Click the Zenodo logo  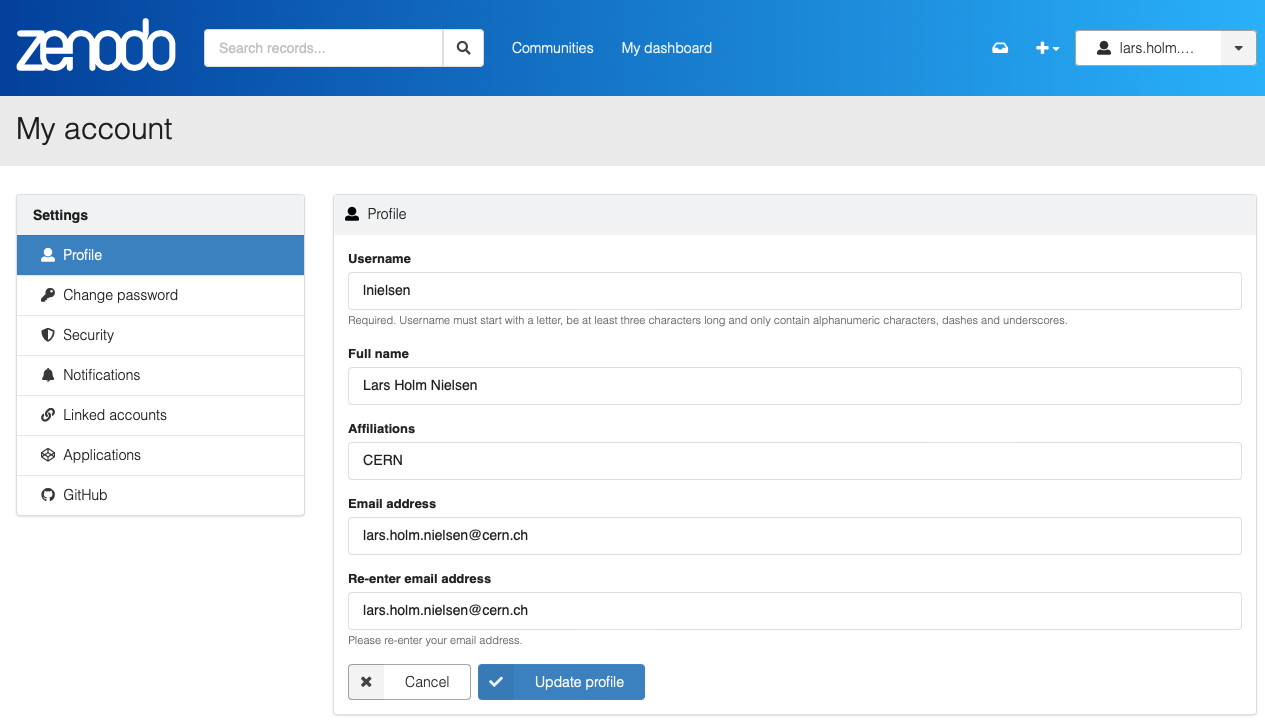coord(96,47)
